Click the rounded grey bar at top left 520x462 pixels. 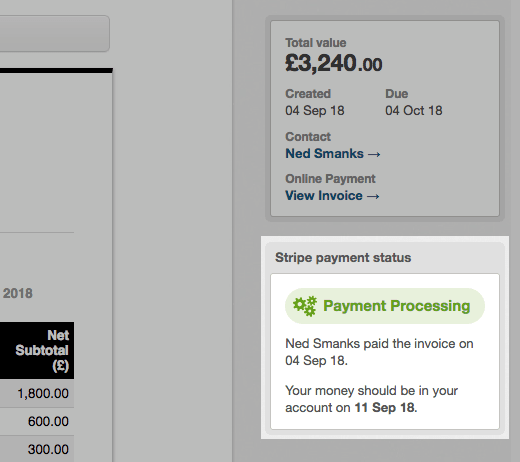pos(55,33)
